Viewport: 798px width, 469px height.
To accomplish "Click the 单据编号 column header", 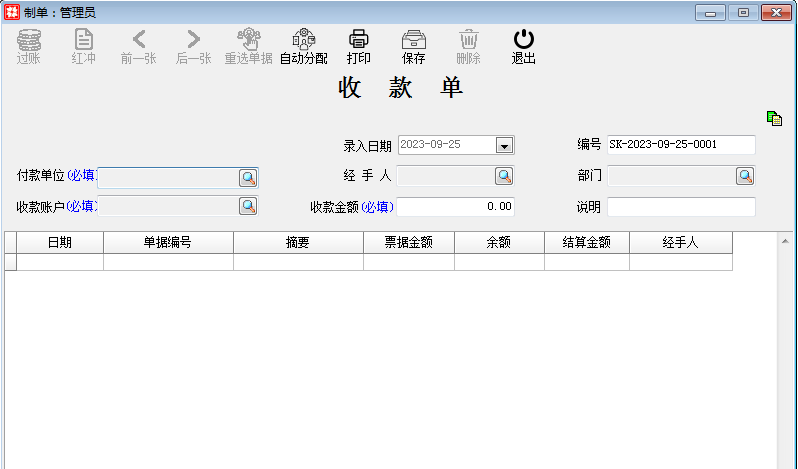I will coord(168,243).
